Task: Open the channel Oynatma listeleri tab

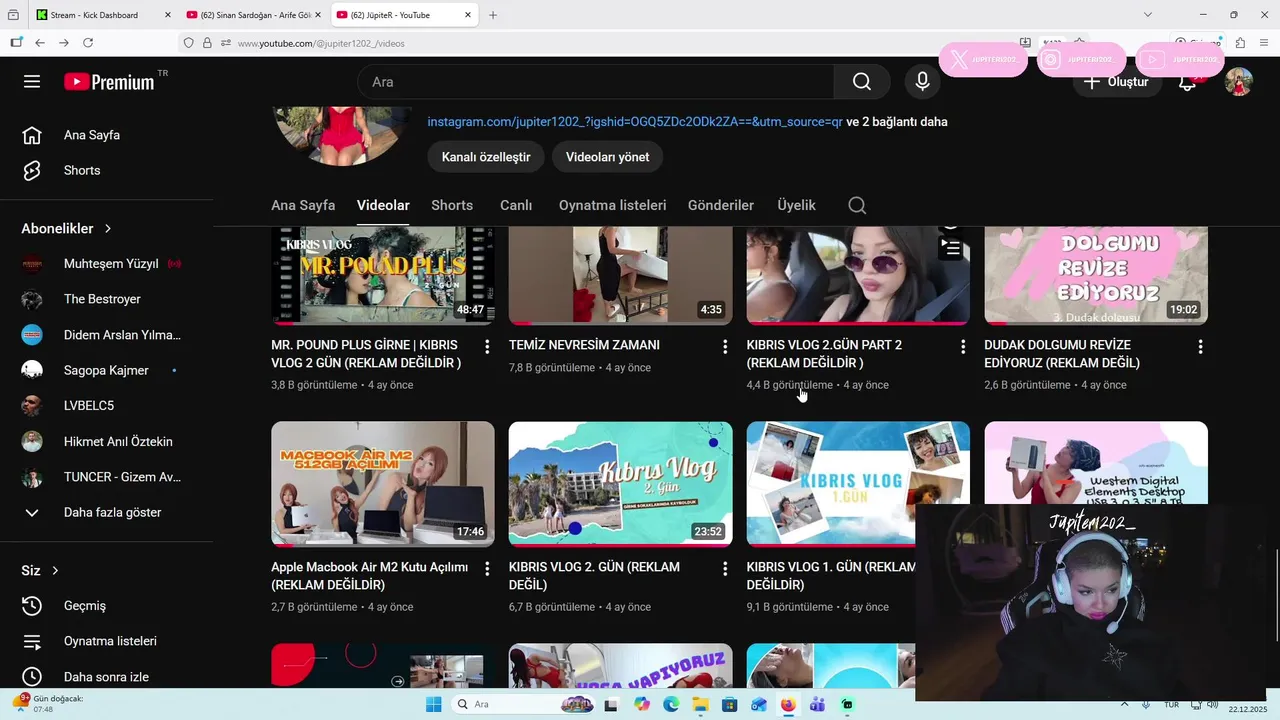Action: coord(612,205)
